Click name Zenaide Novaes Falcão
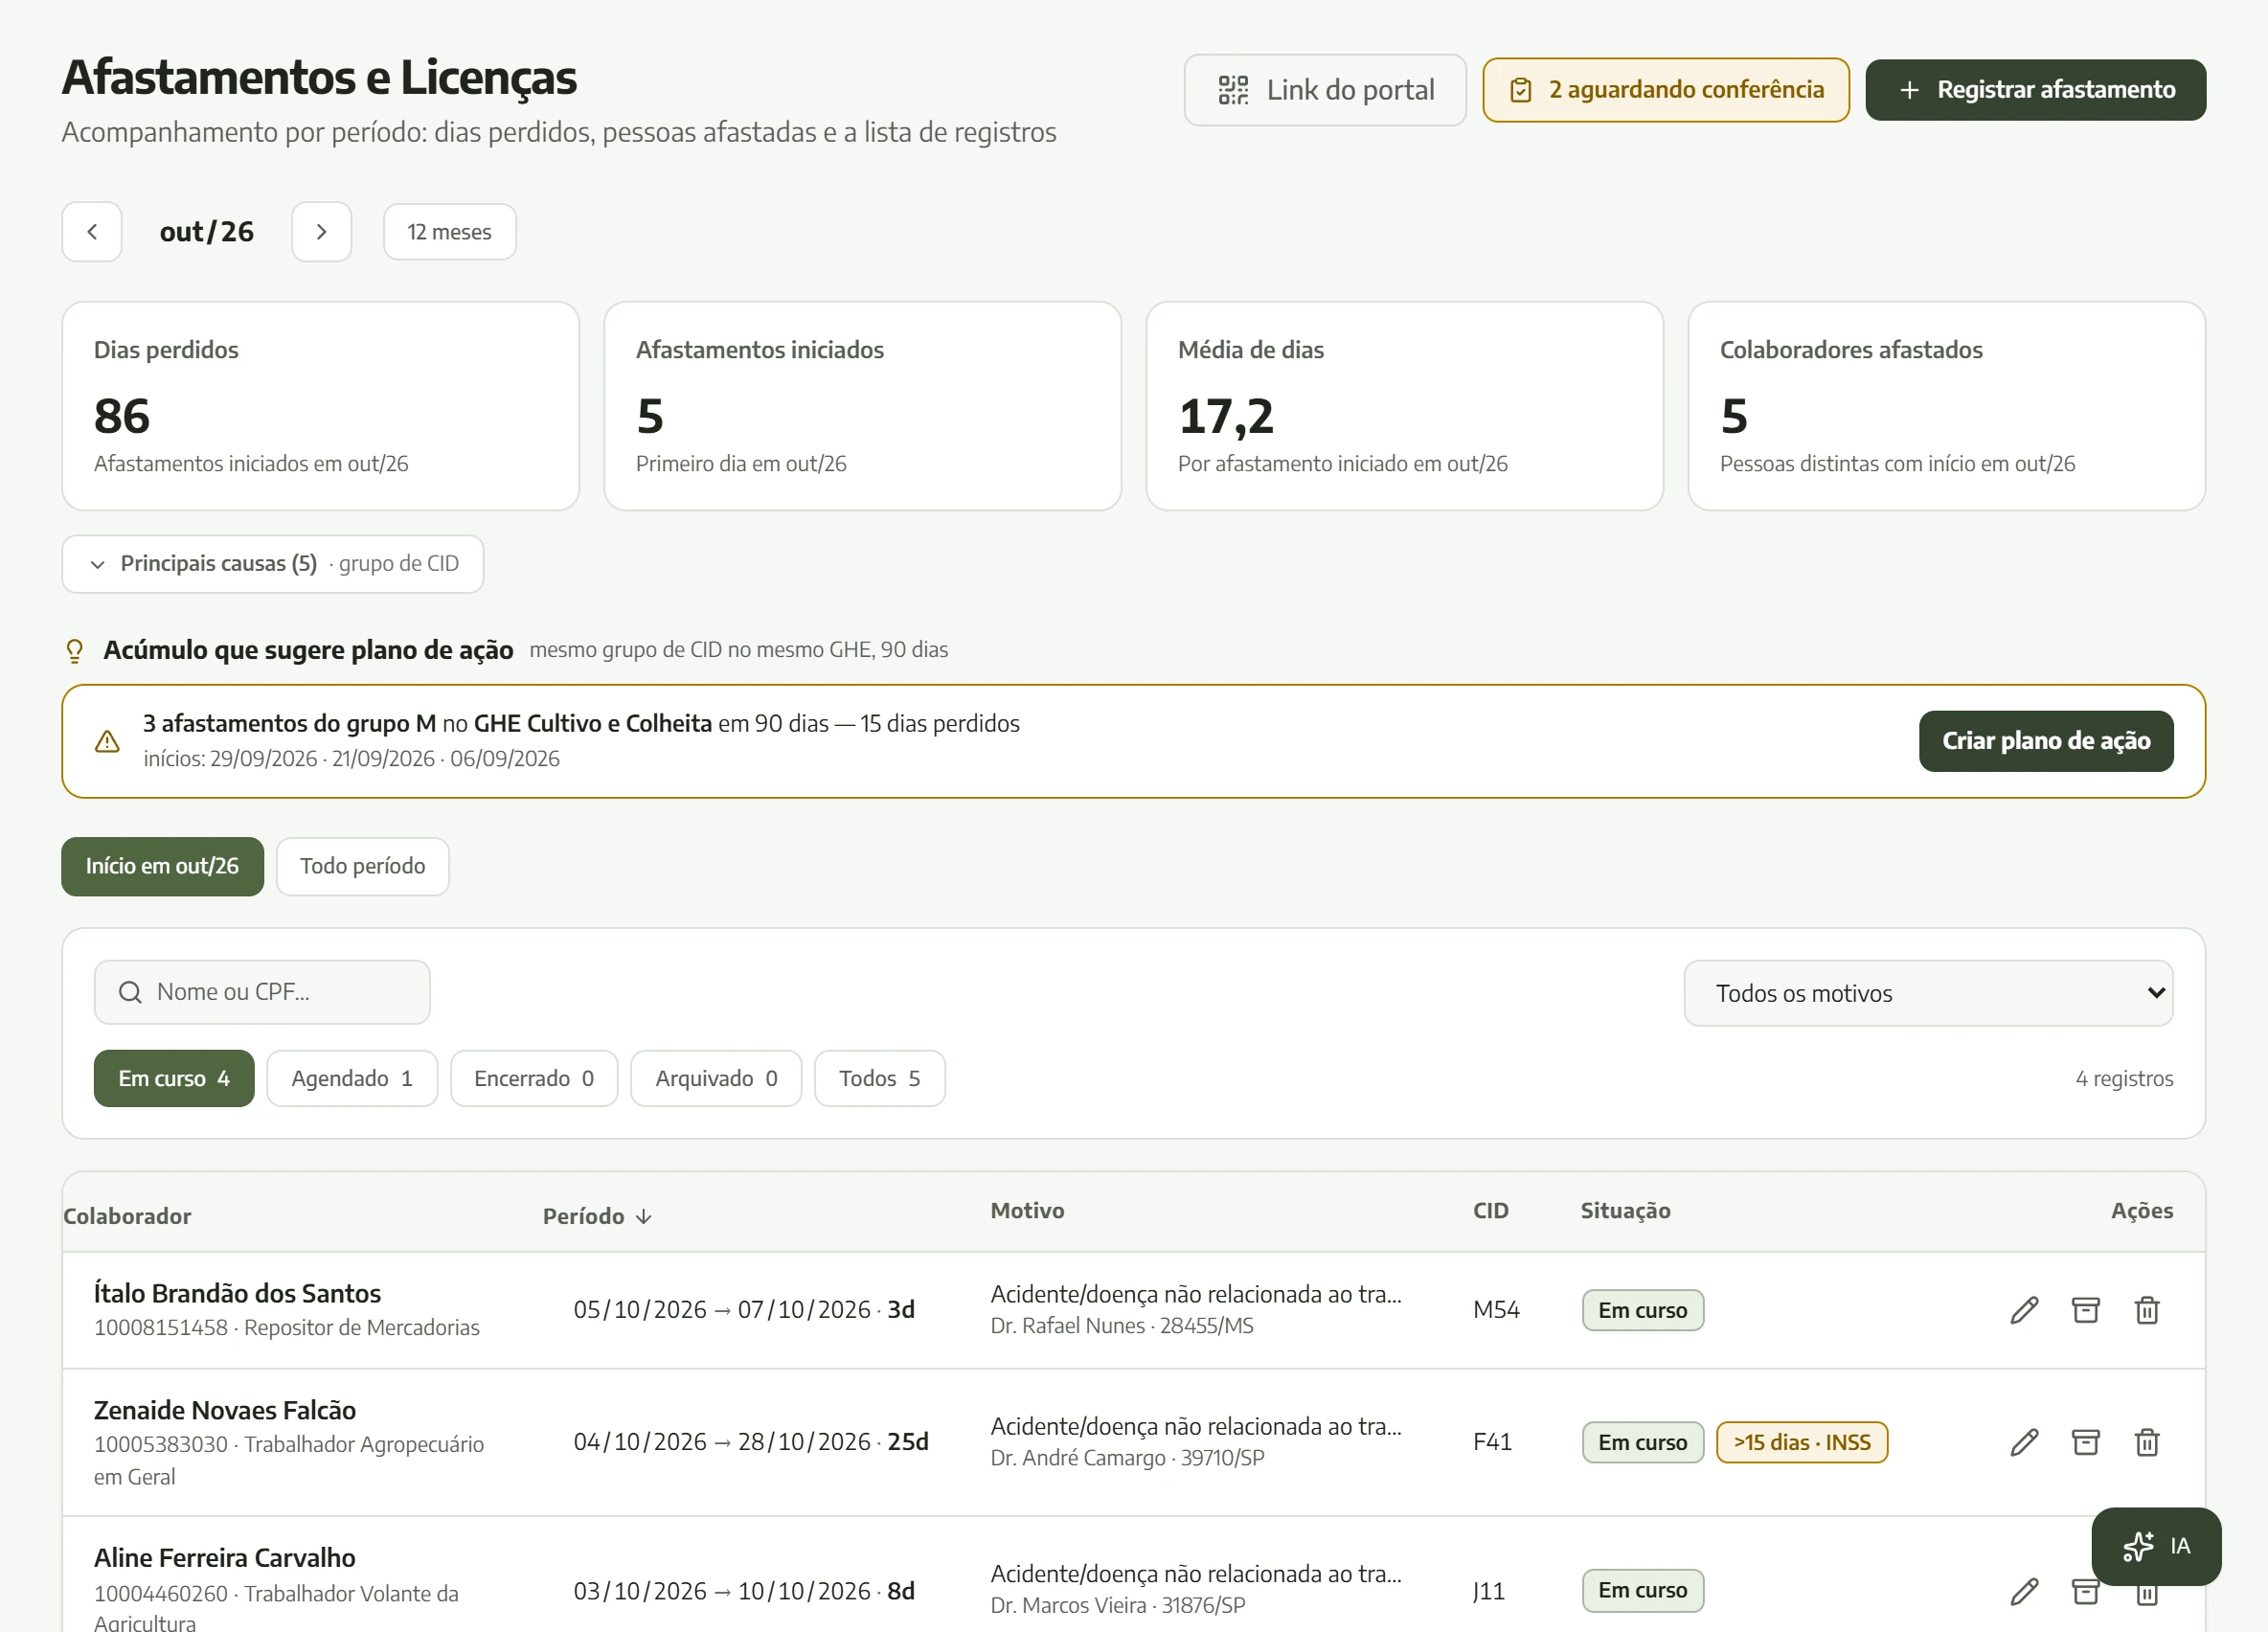Viewport: 2268px width, 1632px height. click(225, 1411)
